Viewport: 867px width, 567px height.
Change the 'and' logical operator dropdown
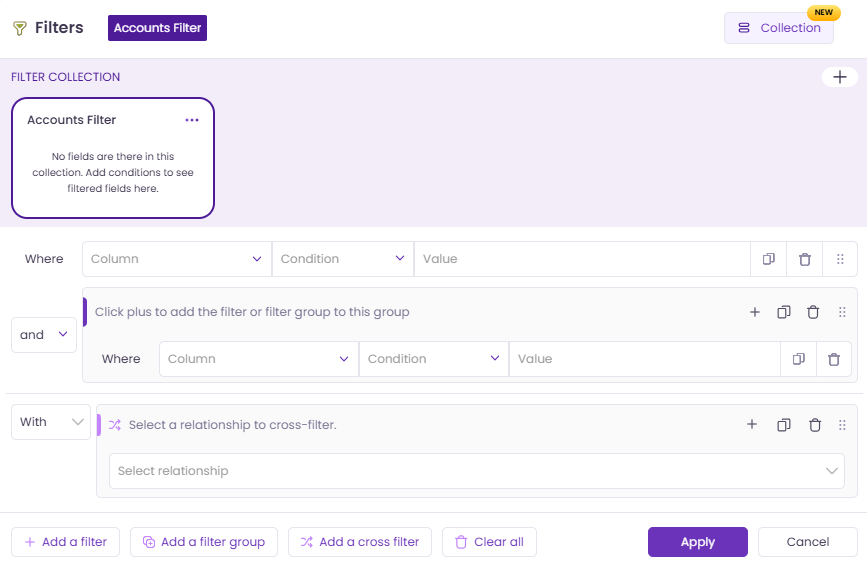click(x=44, y=335)
